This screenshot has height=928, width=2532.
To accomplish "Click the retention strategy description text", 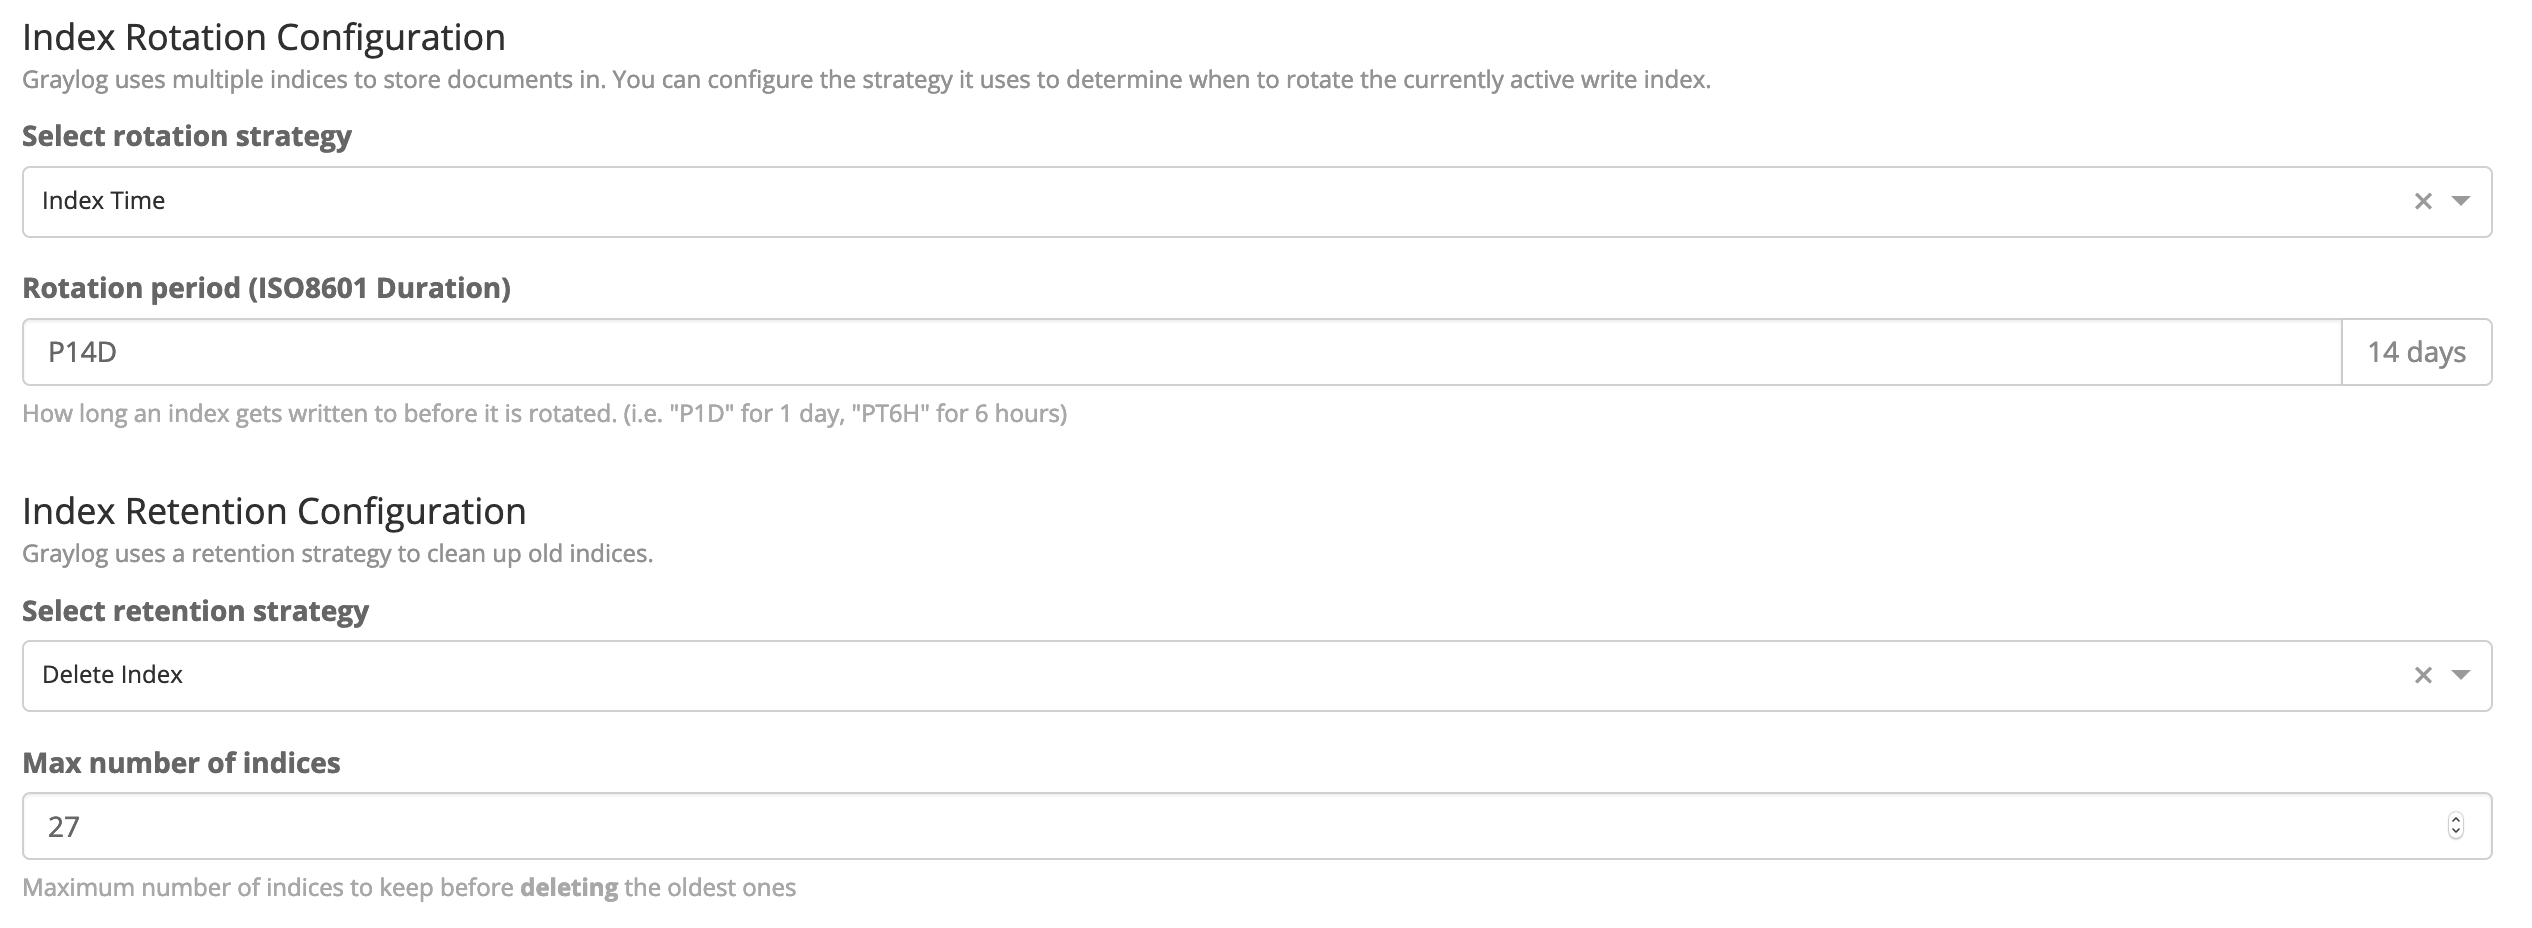I will coord(337,554).
